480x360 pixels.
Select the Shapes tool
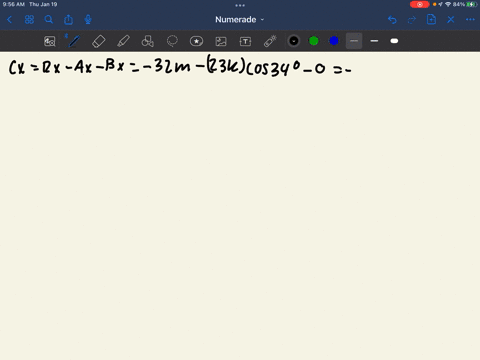(148, 41)
